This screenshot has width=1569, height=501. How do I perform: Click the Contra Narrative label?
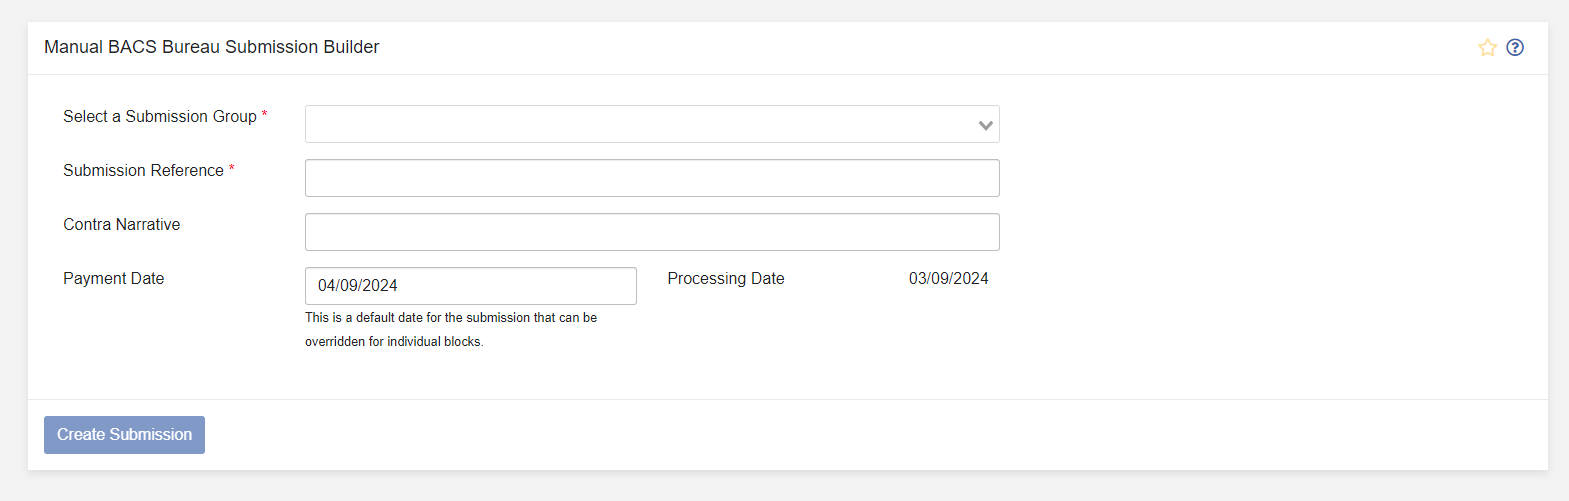click(x=122, y=225)
